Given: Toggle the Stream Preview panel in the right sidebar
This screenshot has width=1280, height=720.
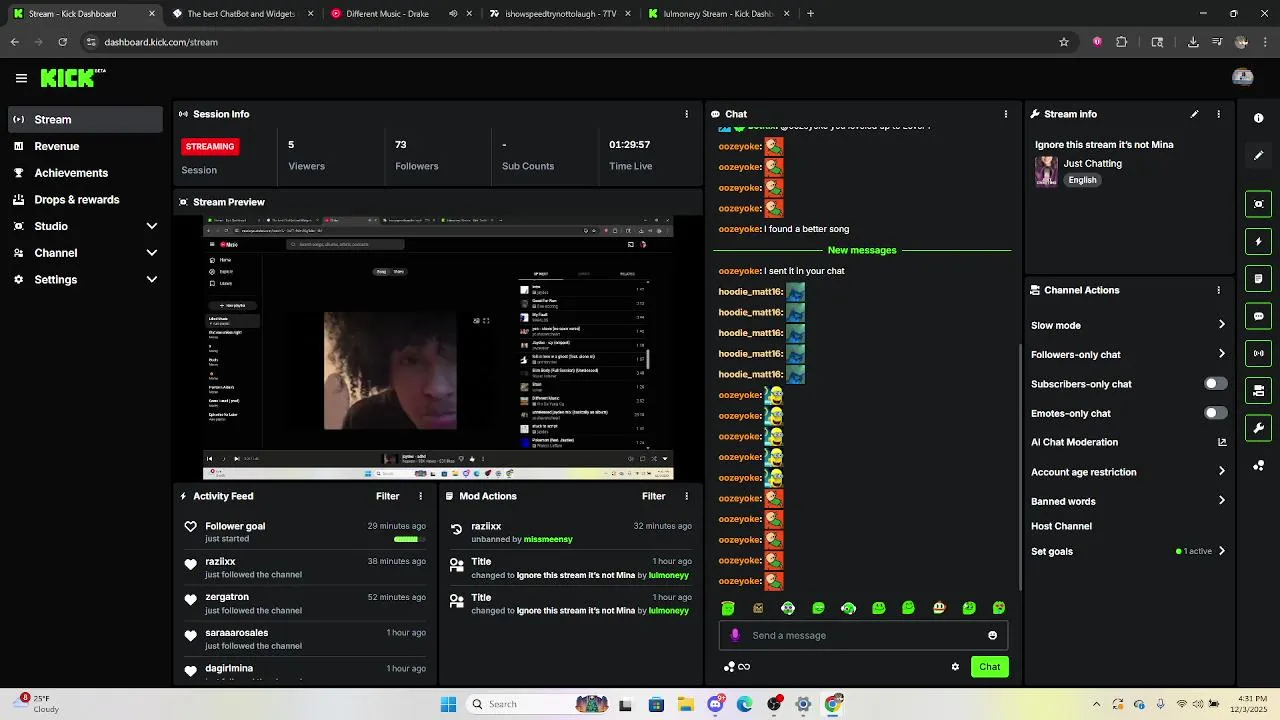Looking at the screenshot, I should point(1258,204).
